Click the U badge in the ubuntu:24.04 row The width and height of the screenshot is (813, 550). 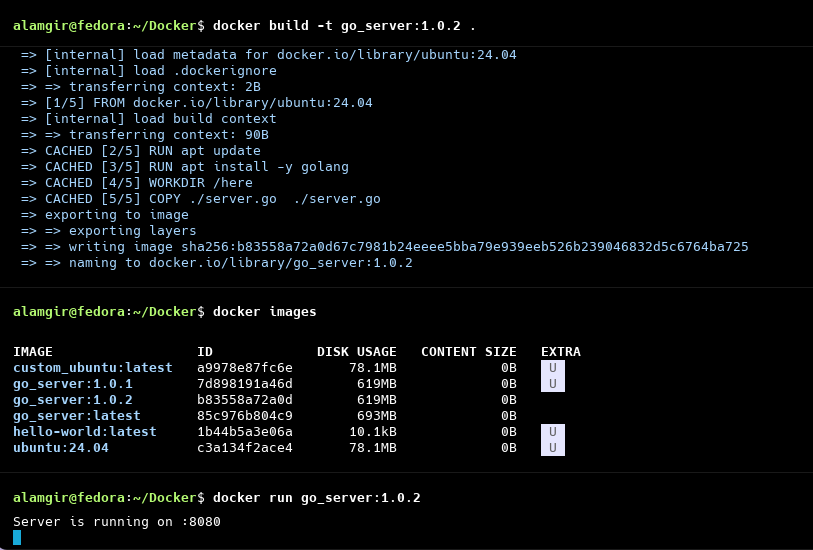[552, 448]
